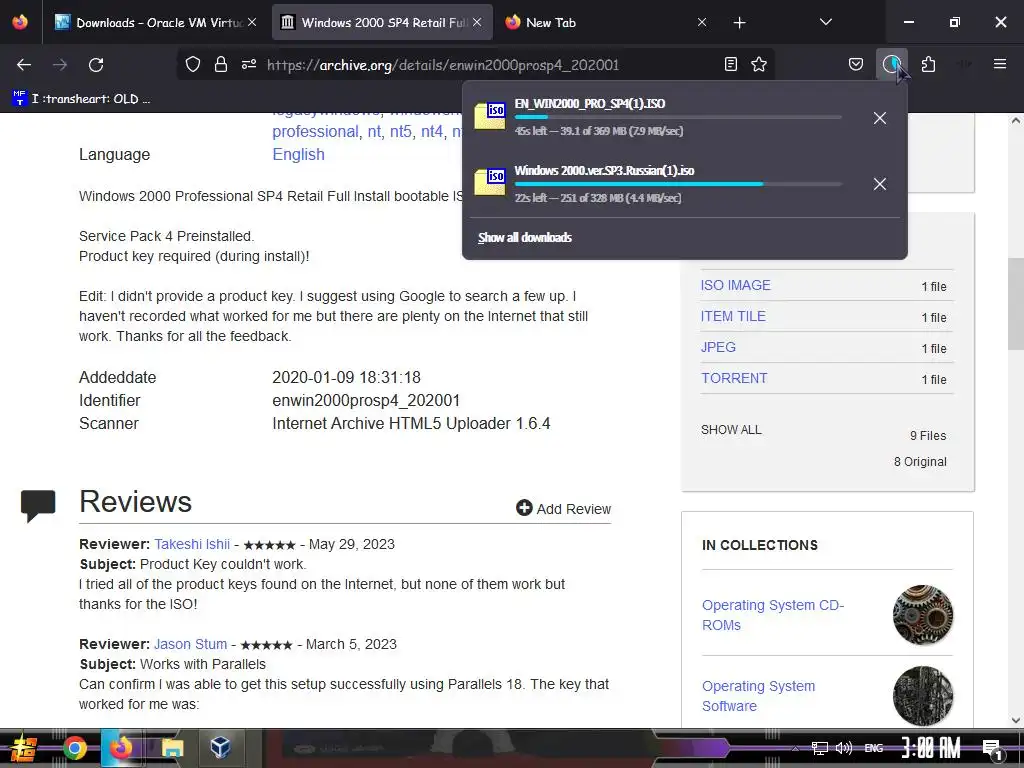
Task: Click the scrollbar down arrow
Action: 1016,720
